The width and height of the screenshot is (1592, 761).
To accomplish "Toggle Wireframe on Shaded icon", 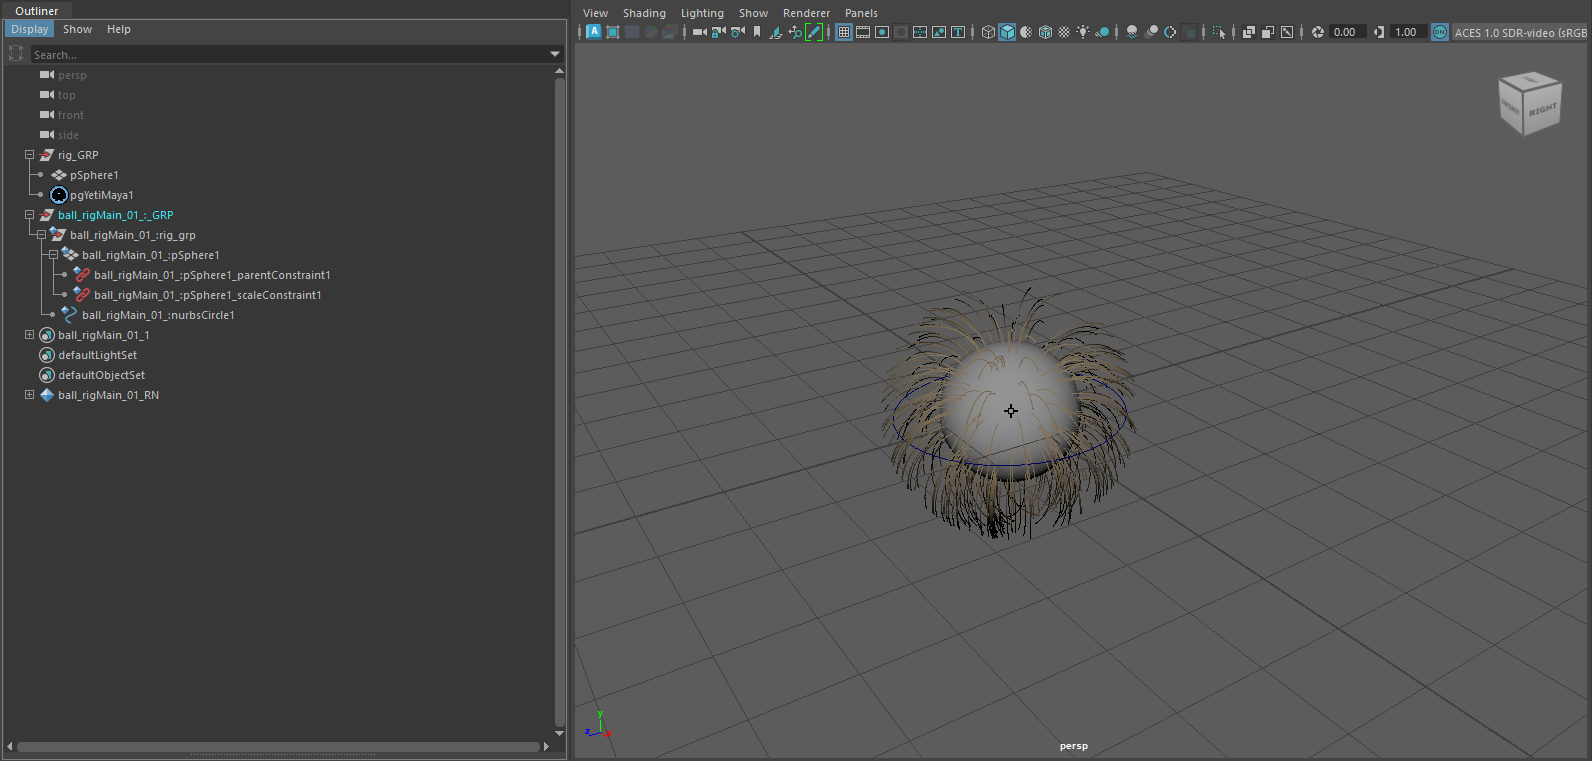I will point(1045,32).
